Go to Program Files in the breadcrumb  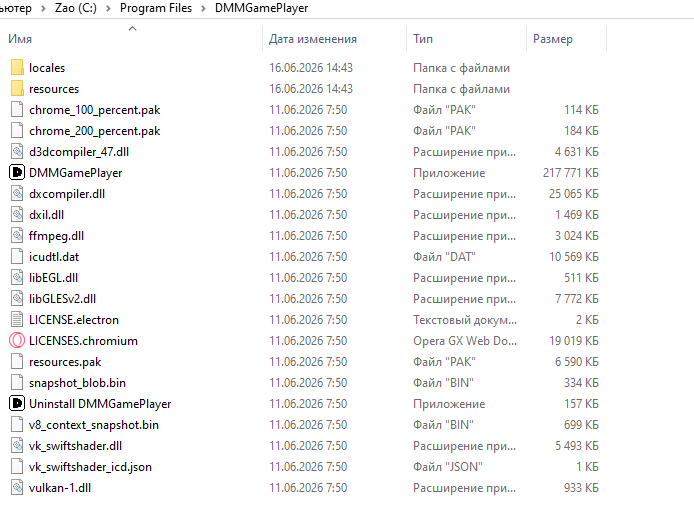click(x=156, y=8)
